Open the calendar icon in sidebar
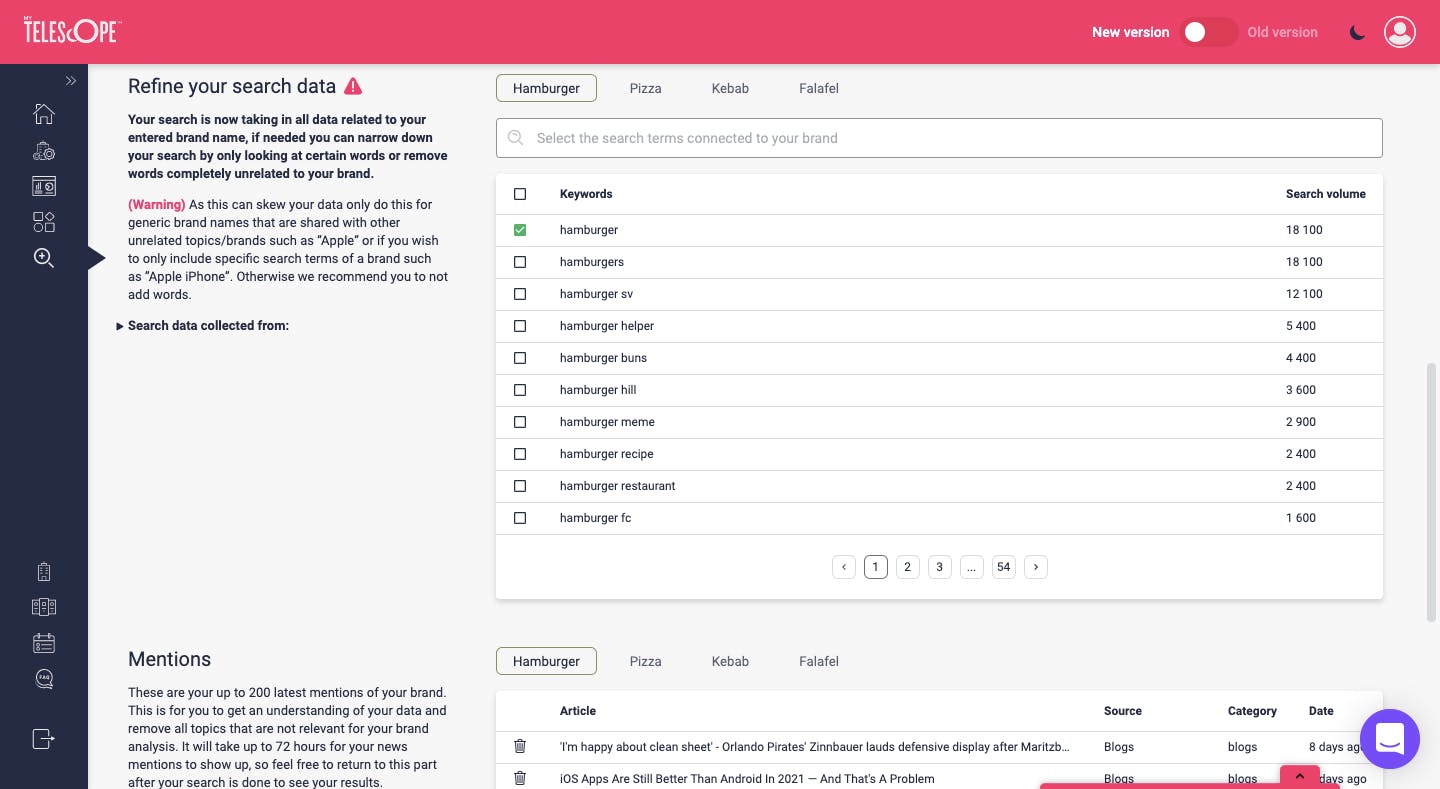 click(x=44, y=643)
